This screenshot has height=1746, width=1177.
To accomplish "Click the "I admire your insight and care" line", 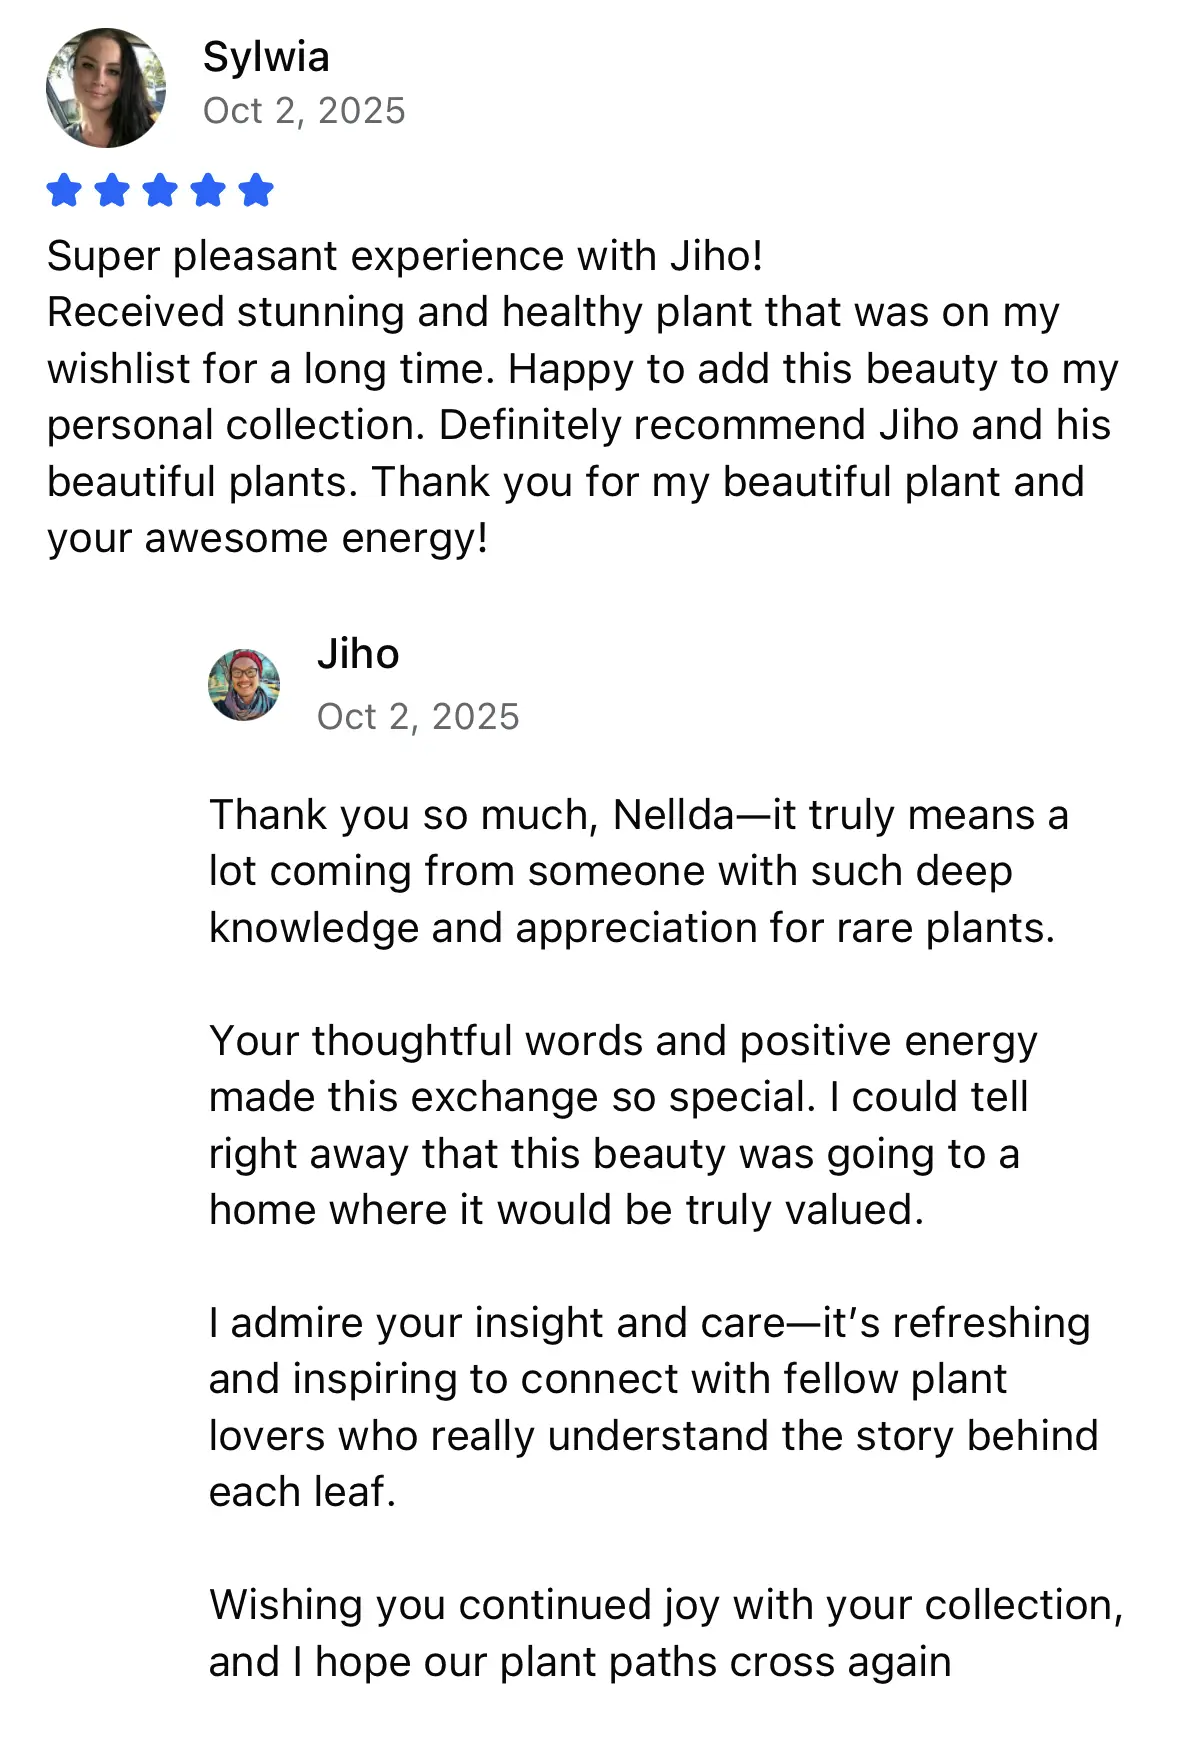I will coord(649,1323).
